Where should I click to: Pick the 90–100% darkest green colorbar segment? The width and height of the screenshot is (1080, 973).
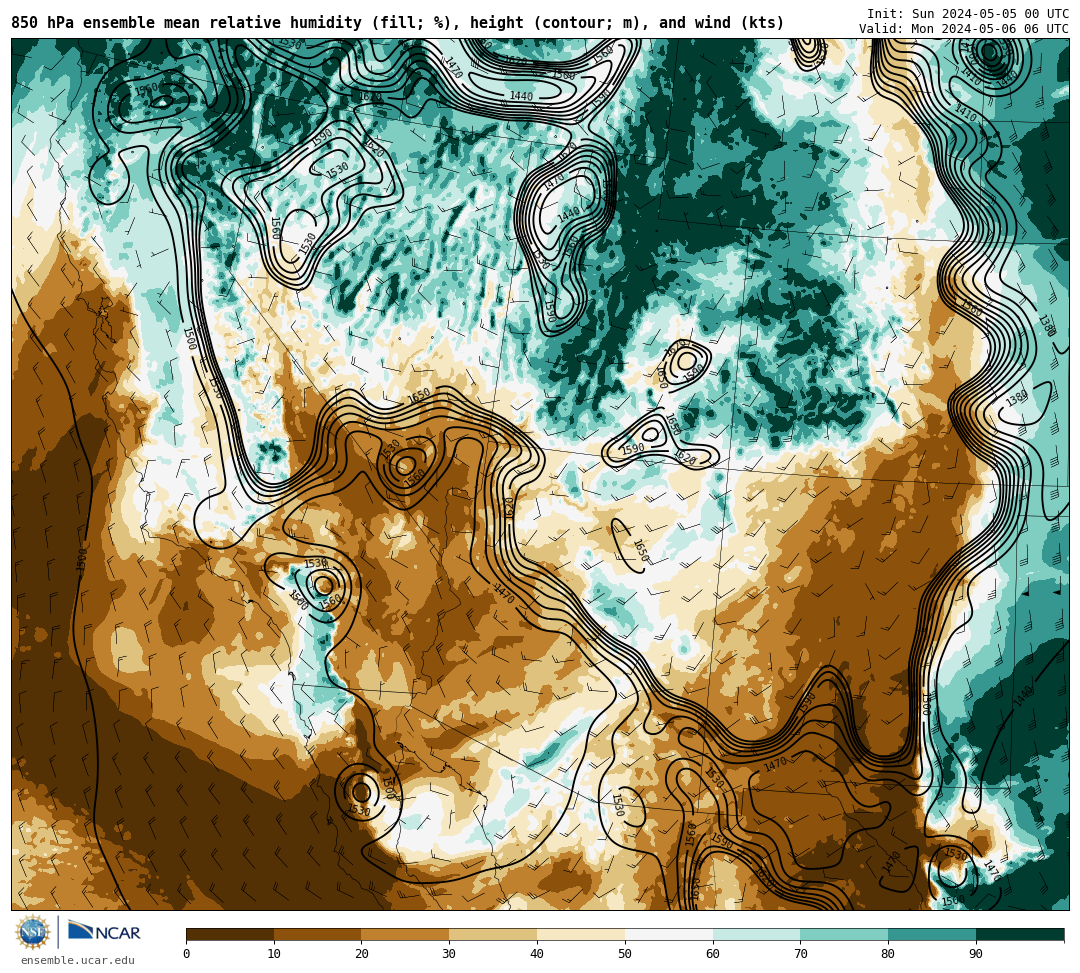point(1020,934)
